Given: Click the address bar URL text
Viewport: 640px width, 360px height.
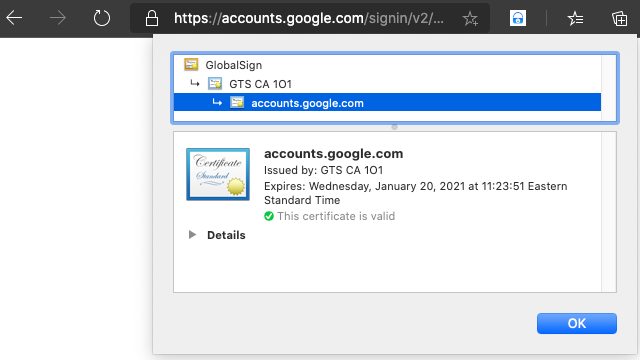Looking at the screenshot, I should tap(309, 18).
